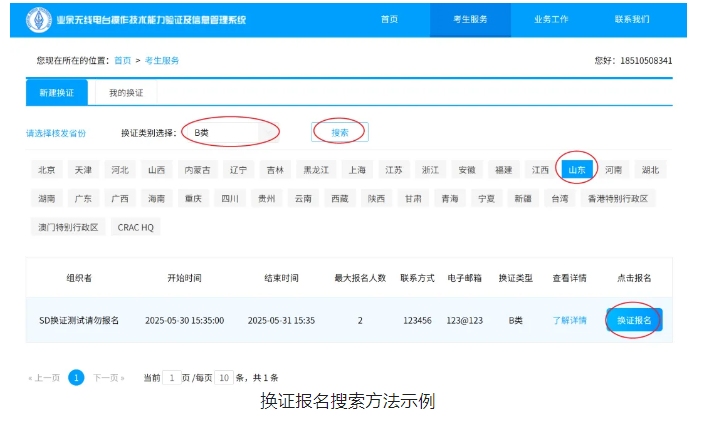This screenshot has width=726, height=421.
Task: Click the per-page count field showing 10
Action: (224, 378)
